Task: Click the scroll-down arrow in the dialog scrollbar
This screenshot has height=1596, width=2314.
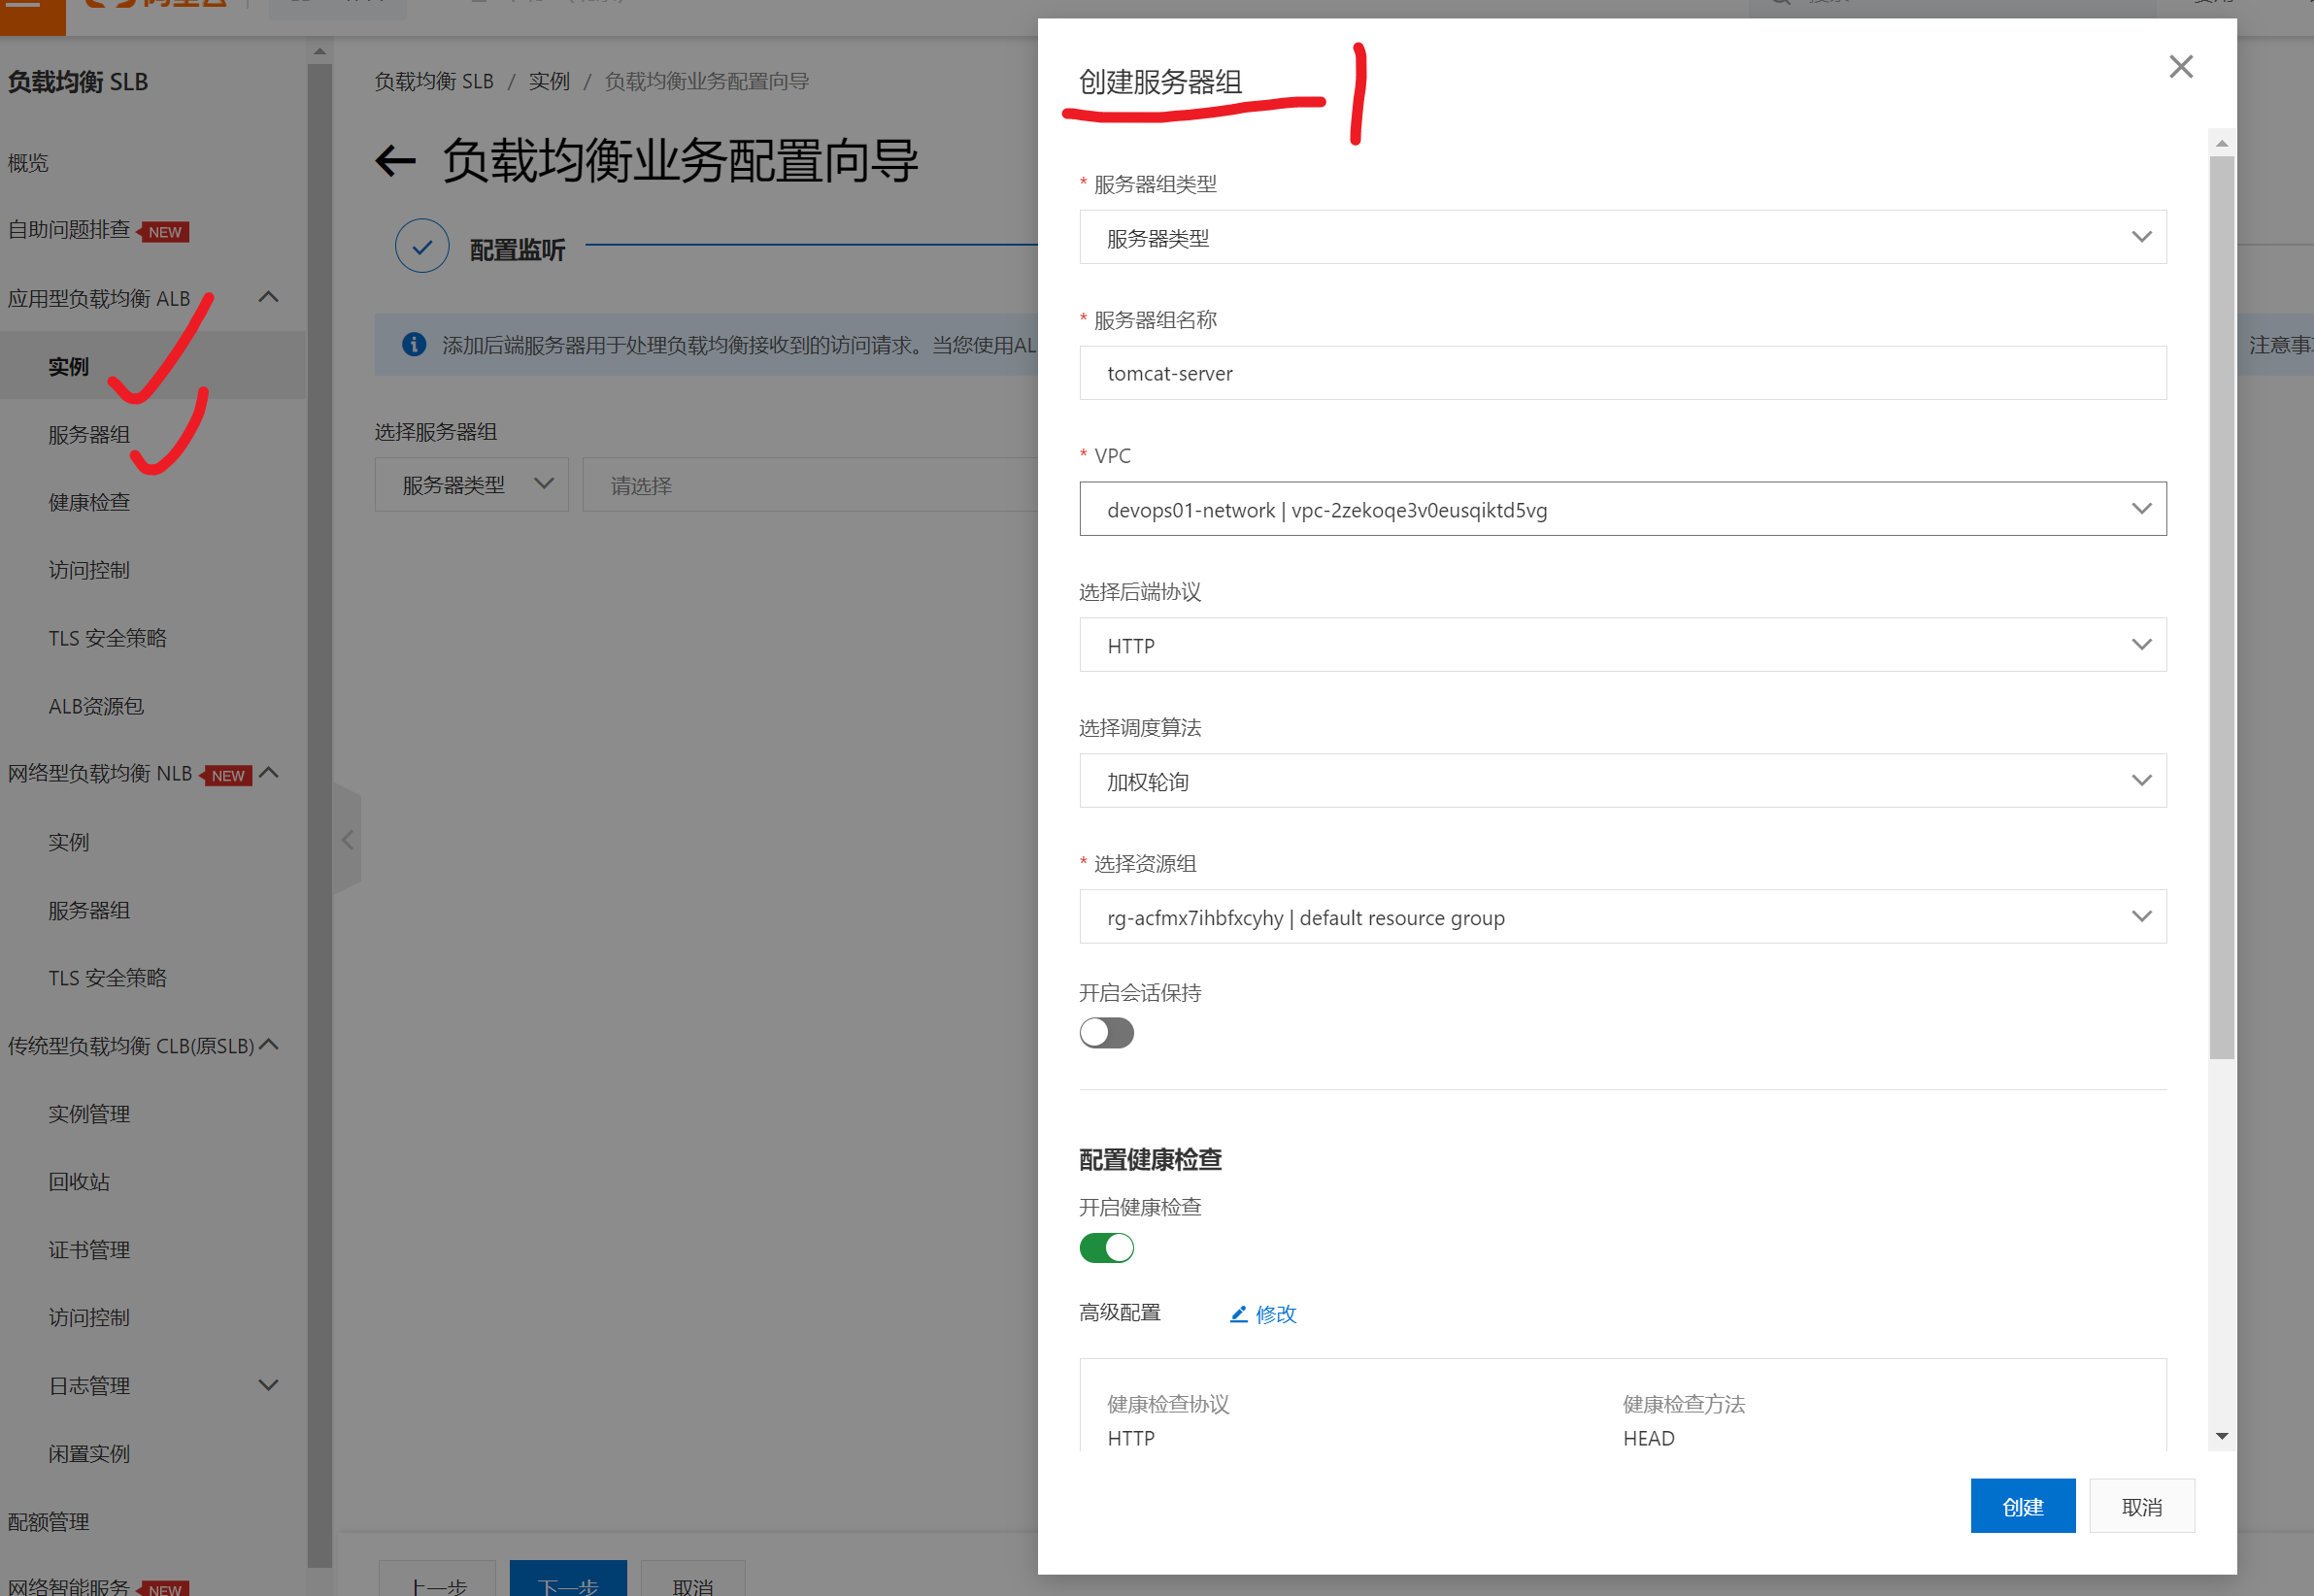Action: coord(2221,1436)
